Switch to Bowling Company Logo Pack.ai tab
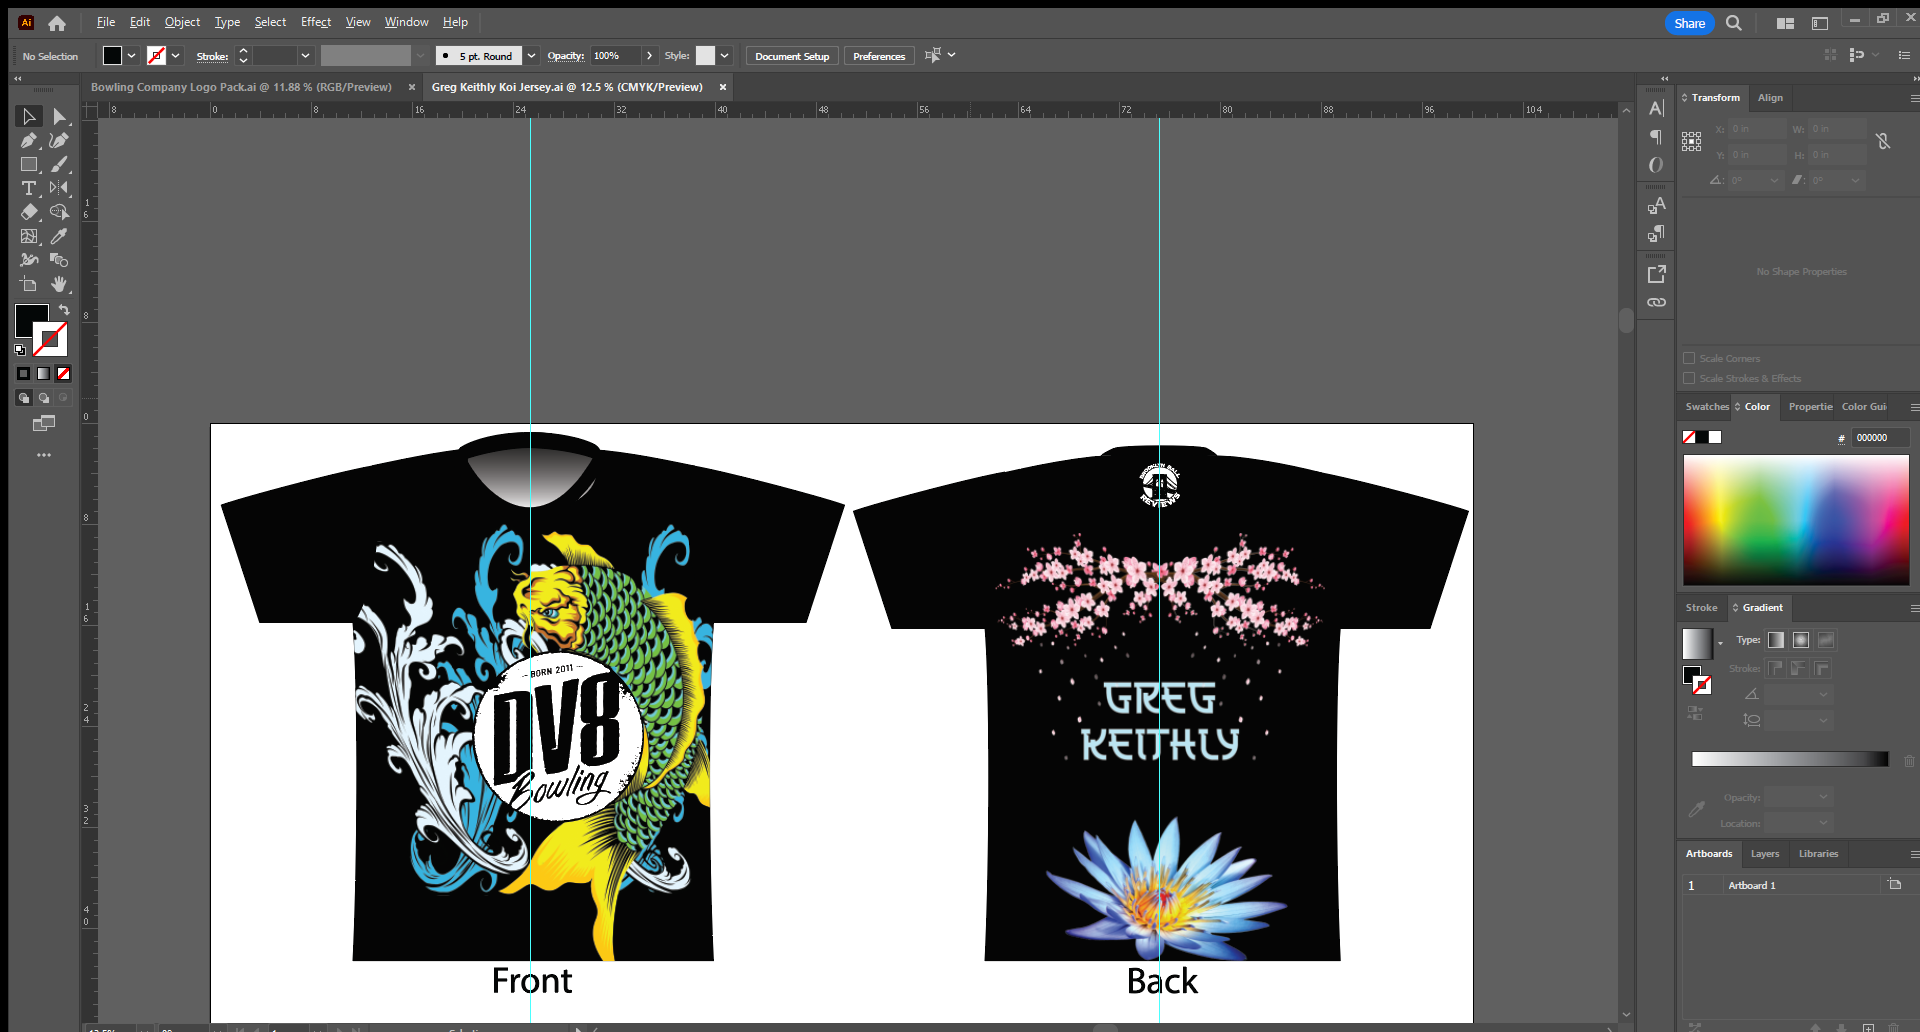Screen dimensions: 1920x1032 (241, 87)
